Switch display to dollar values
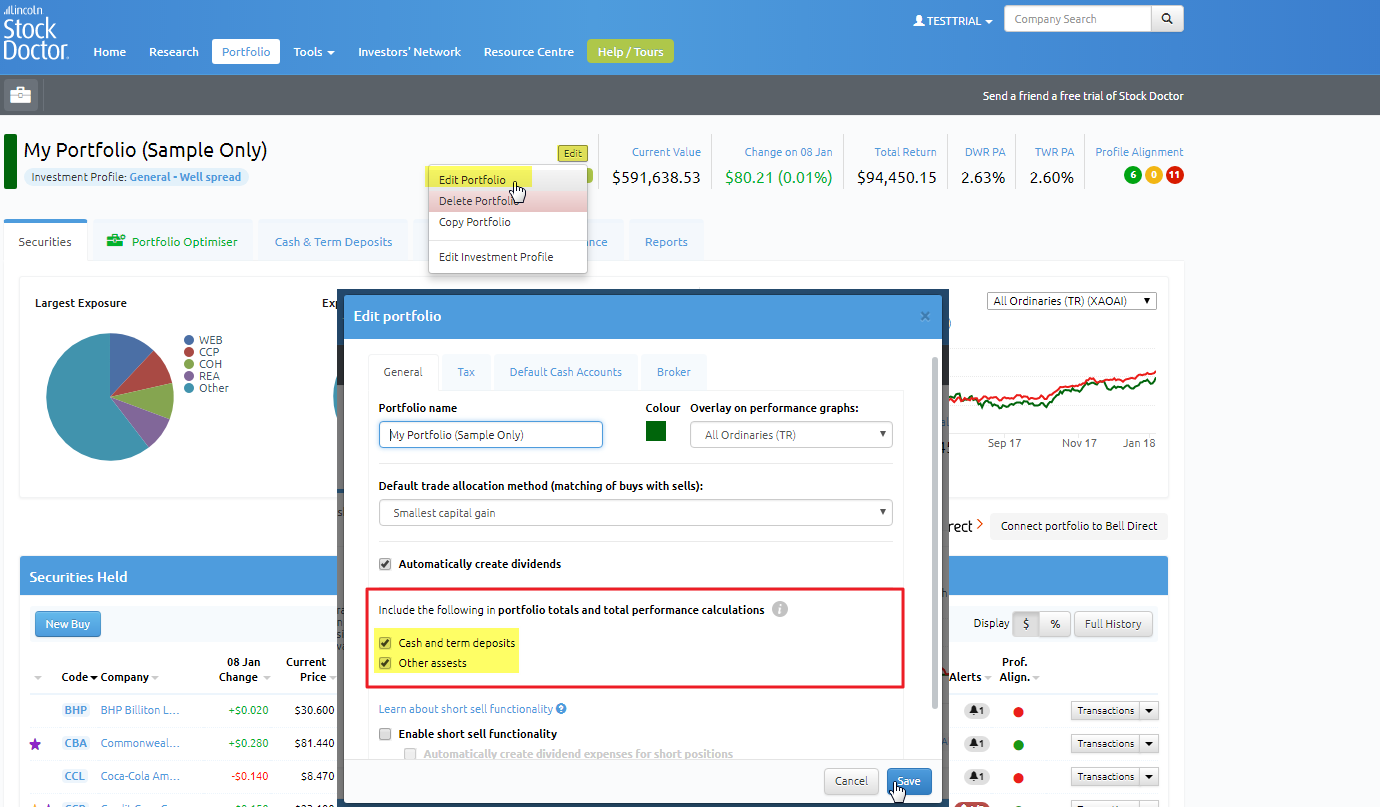 tap(1026, 624)
